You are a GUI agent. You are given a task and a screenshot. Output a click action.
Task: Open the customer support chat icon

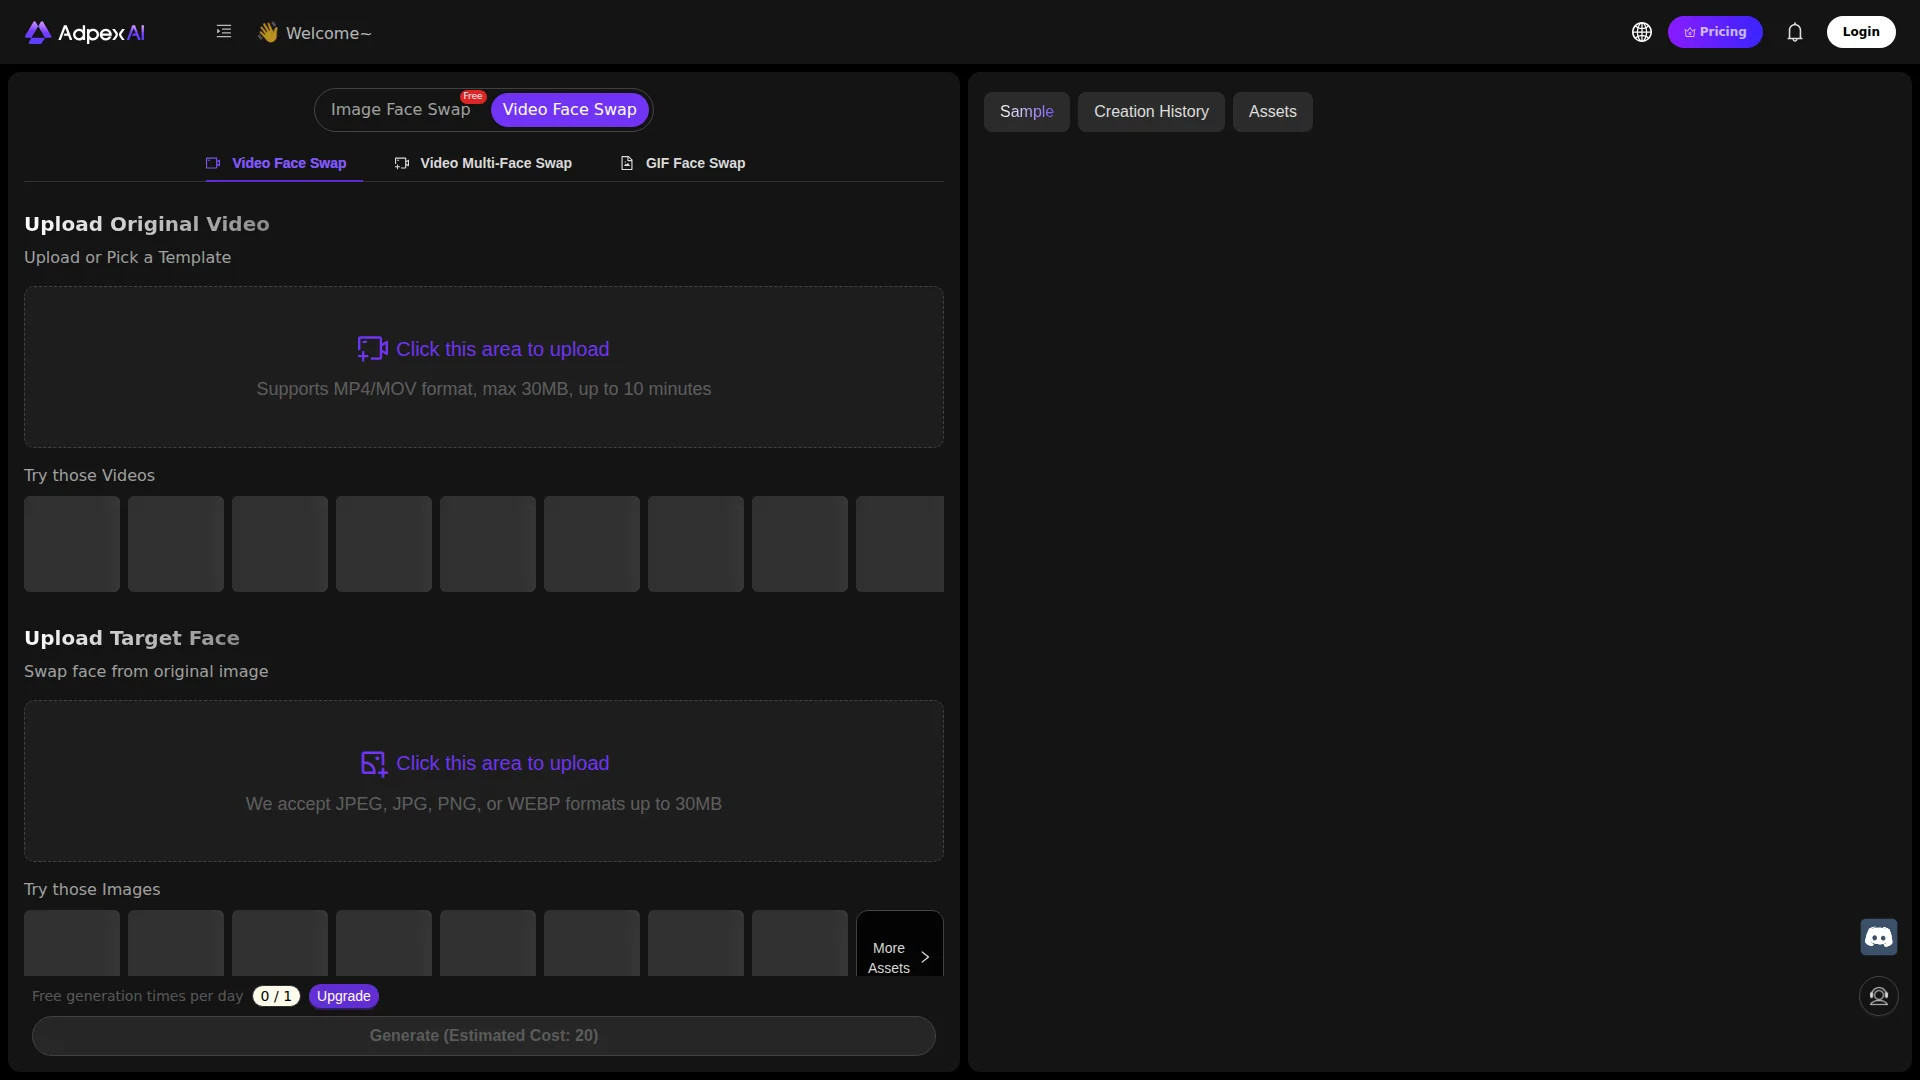1878,996
